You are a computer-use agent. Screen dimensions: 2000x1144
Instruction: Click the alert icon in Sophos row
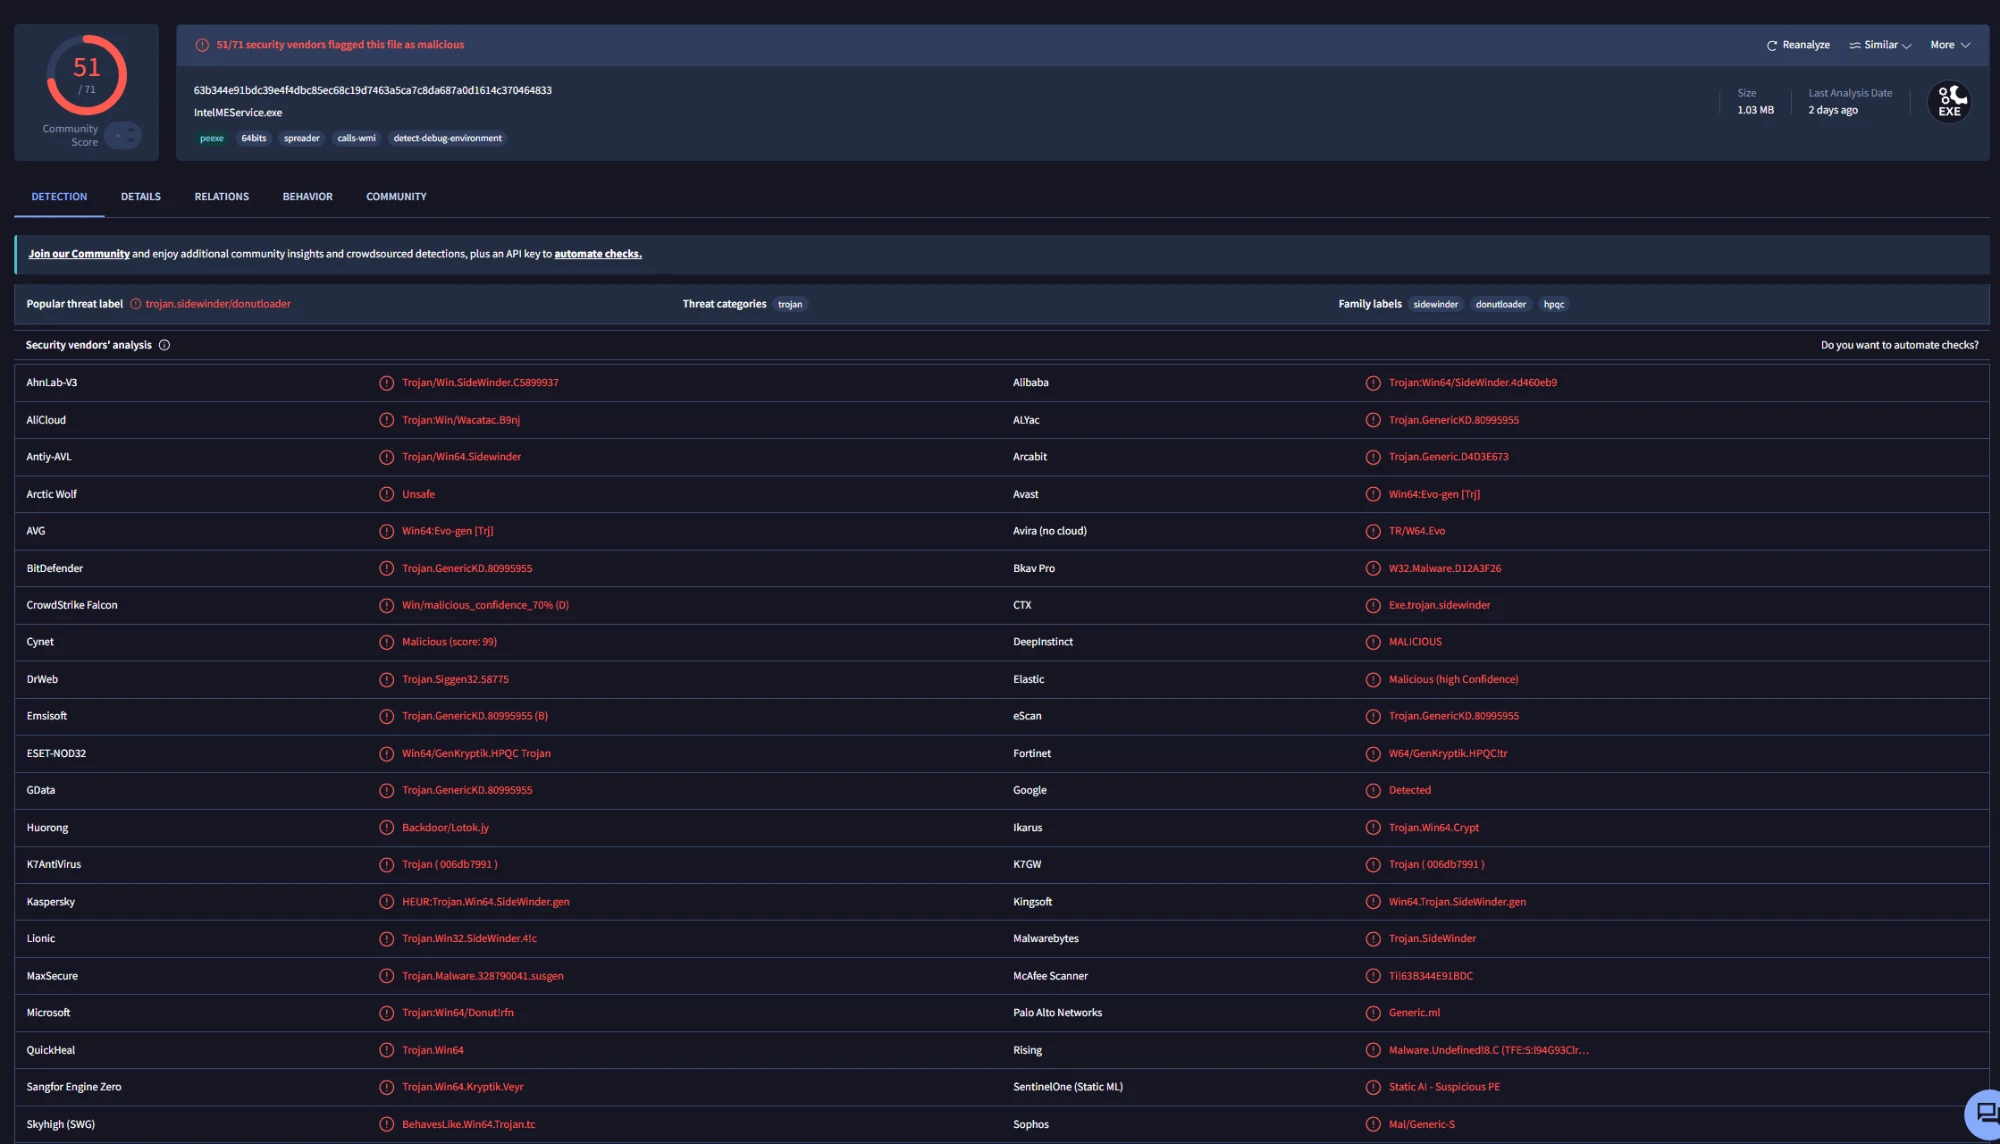tap(1373, 1124)
